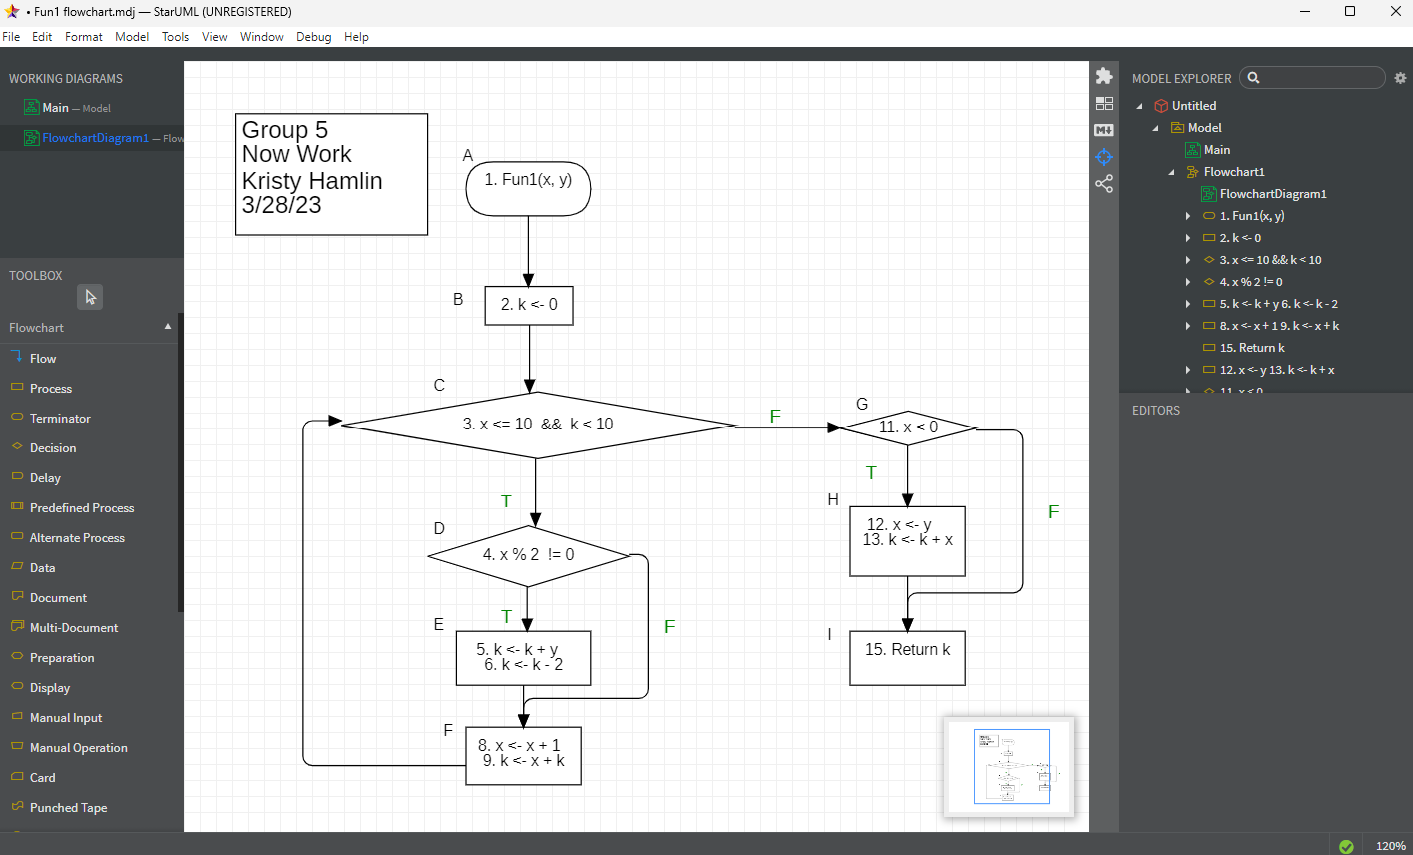Select the Display tool icon
This screenshot has height=855, width=1413.
point(17,686)
